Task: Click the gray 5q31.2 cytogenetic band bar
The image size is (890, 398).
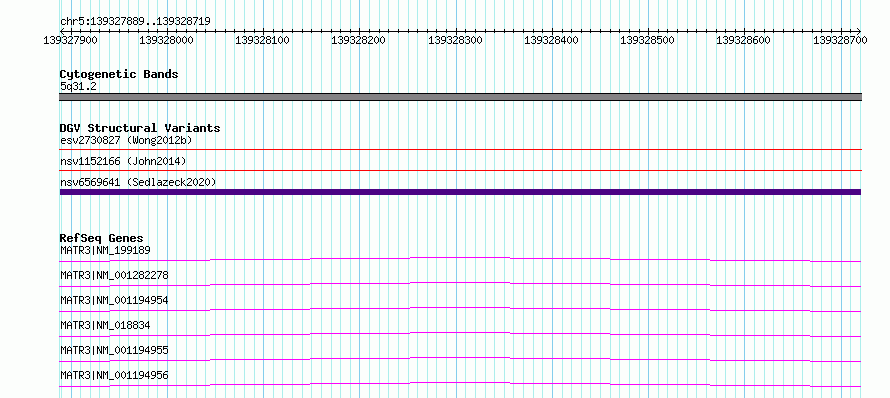Action: pyautogui.click(x=460, y=97)
